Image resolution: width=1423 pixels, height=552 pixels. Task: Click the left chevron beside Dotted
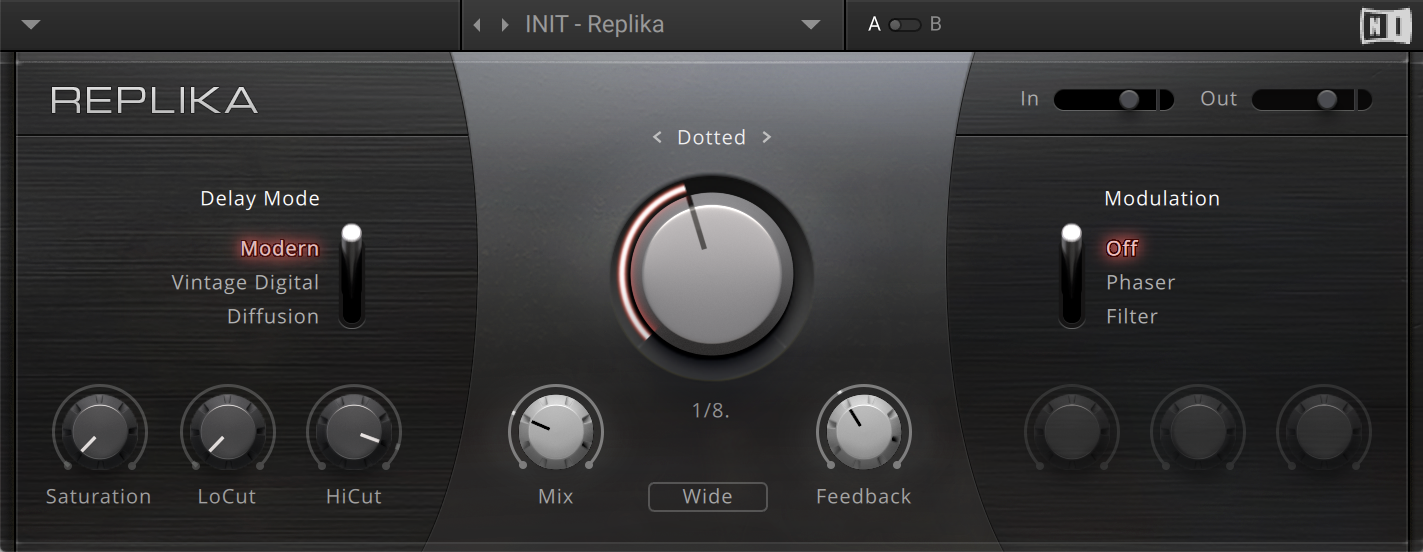[x=657, y=138]
